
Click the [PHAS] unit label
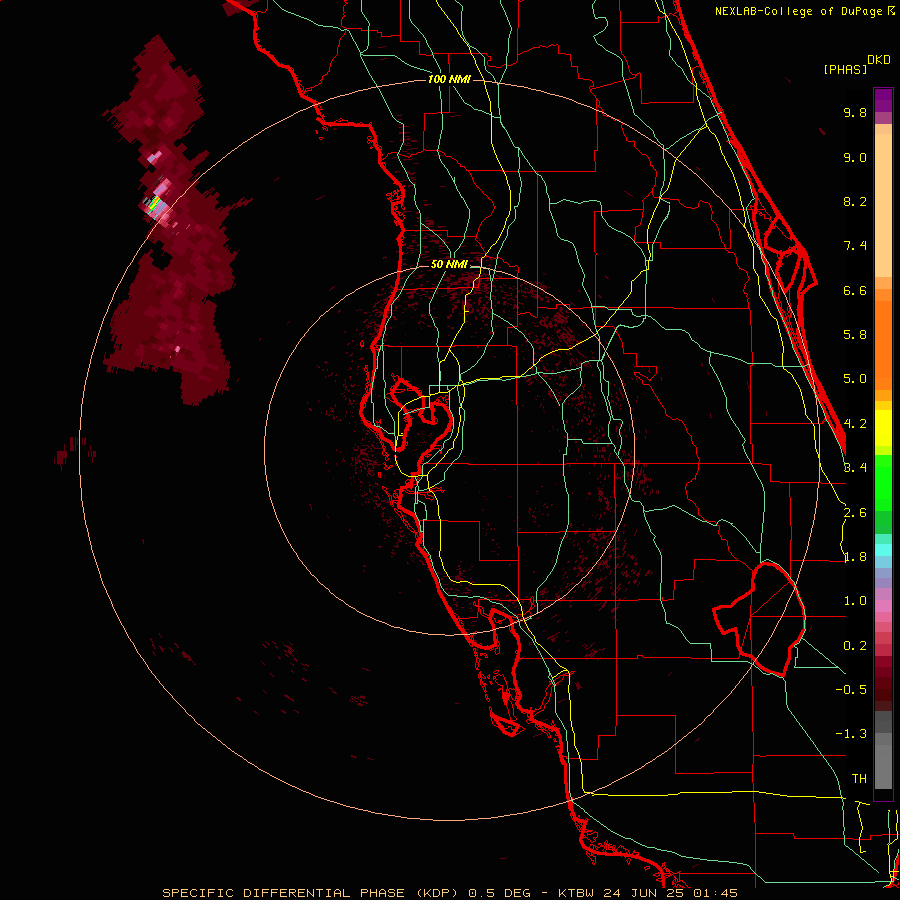pyautogui.click(x=845, y=69)
